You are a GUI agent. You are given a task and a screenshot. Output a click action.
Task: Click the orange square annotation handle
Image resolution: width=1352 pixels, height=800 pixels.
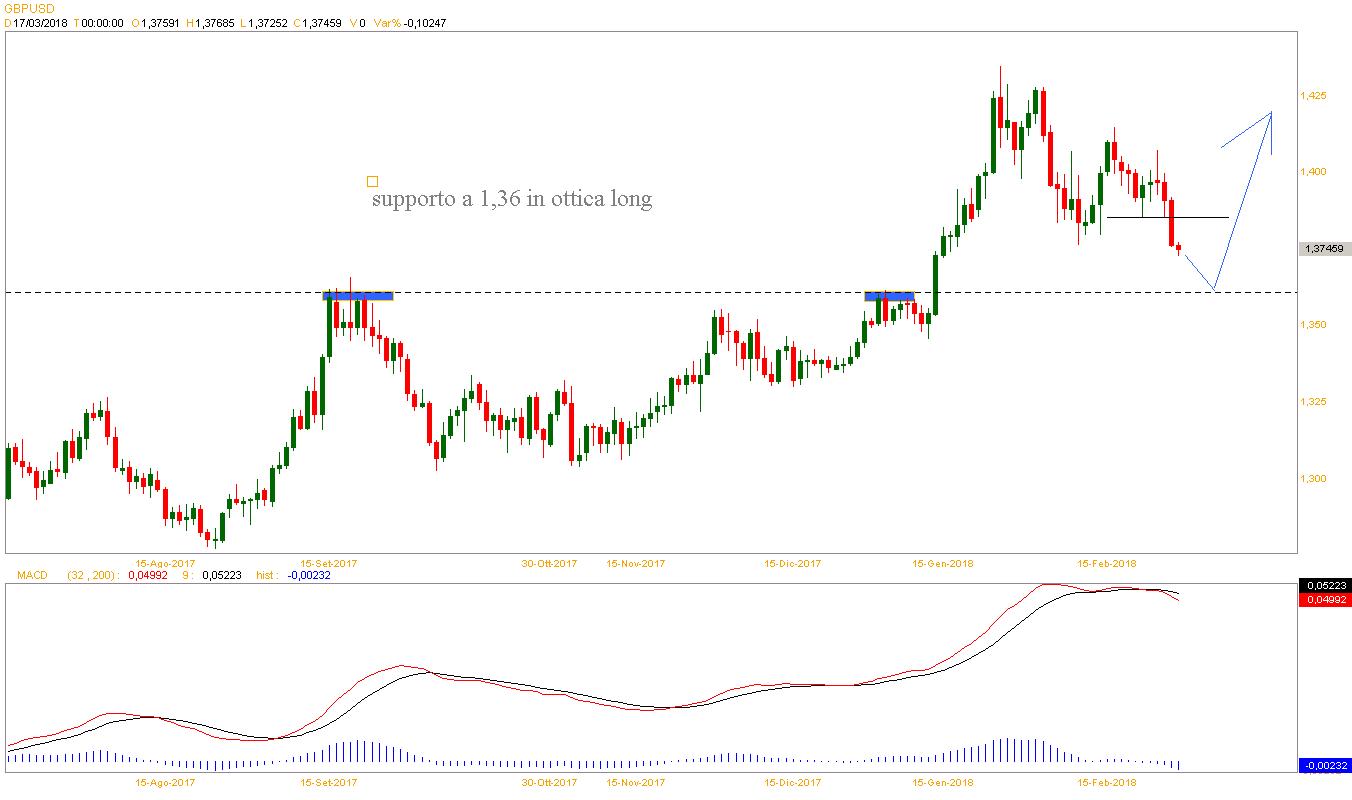372,181
